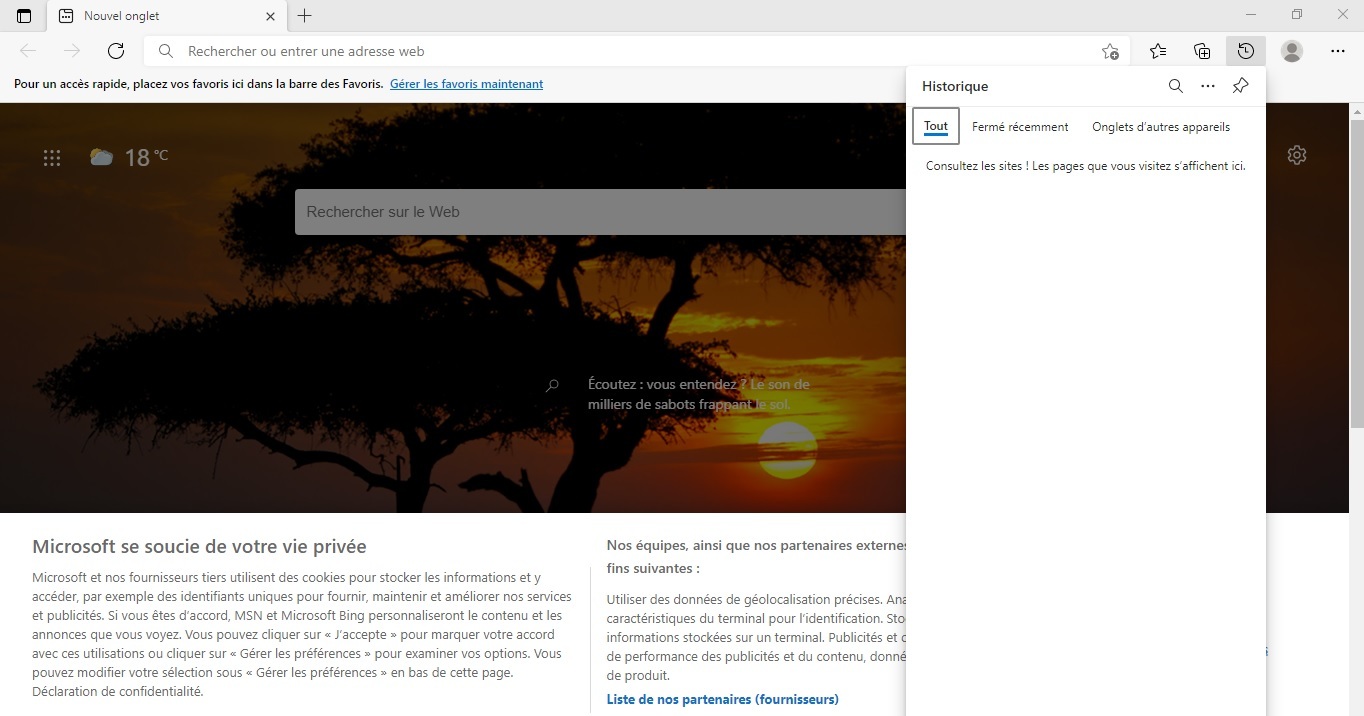Reload the current page
Viewport: 1364px width, 716px height.
coord(116,51)
